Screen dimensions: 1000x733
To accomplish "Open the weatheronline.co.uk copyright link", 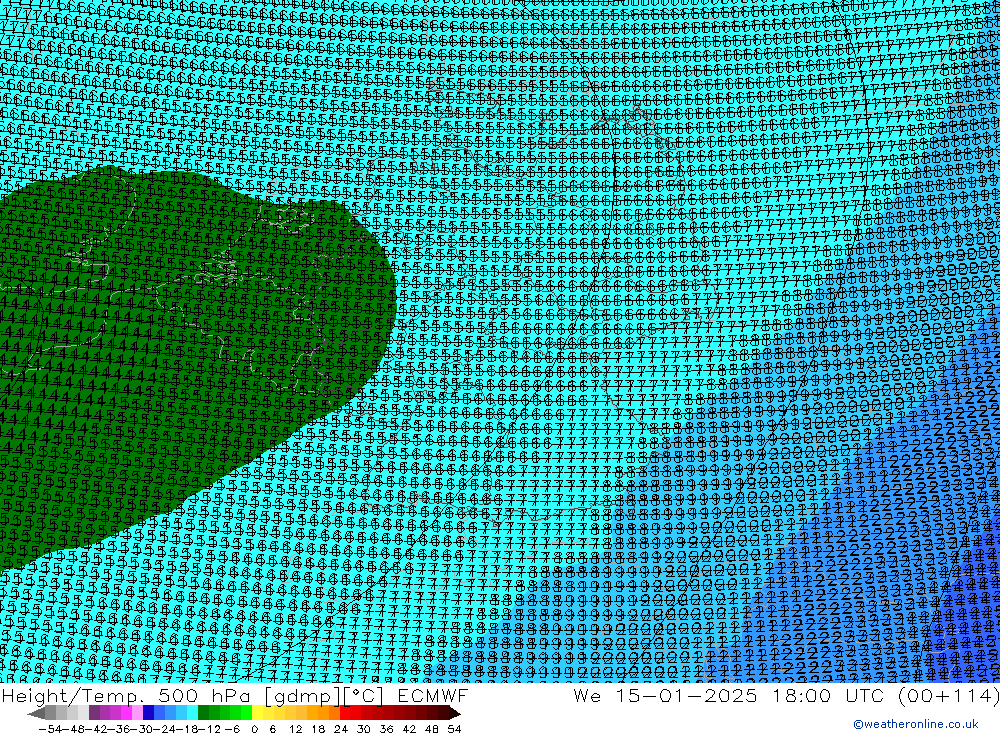I will click(915, 724).
